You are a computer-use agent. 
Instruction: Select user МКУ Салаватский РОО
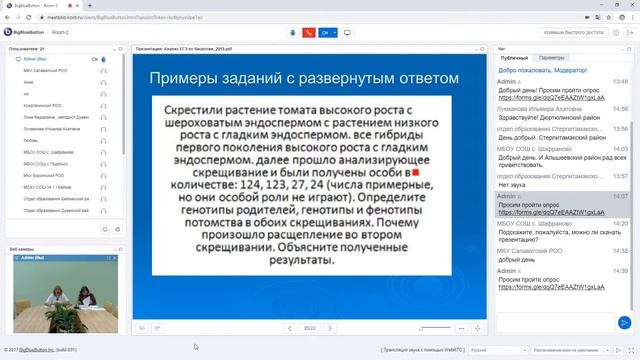click(45, 71)
